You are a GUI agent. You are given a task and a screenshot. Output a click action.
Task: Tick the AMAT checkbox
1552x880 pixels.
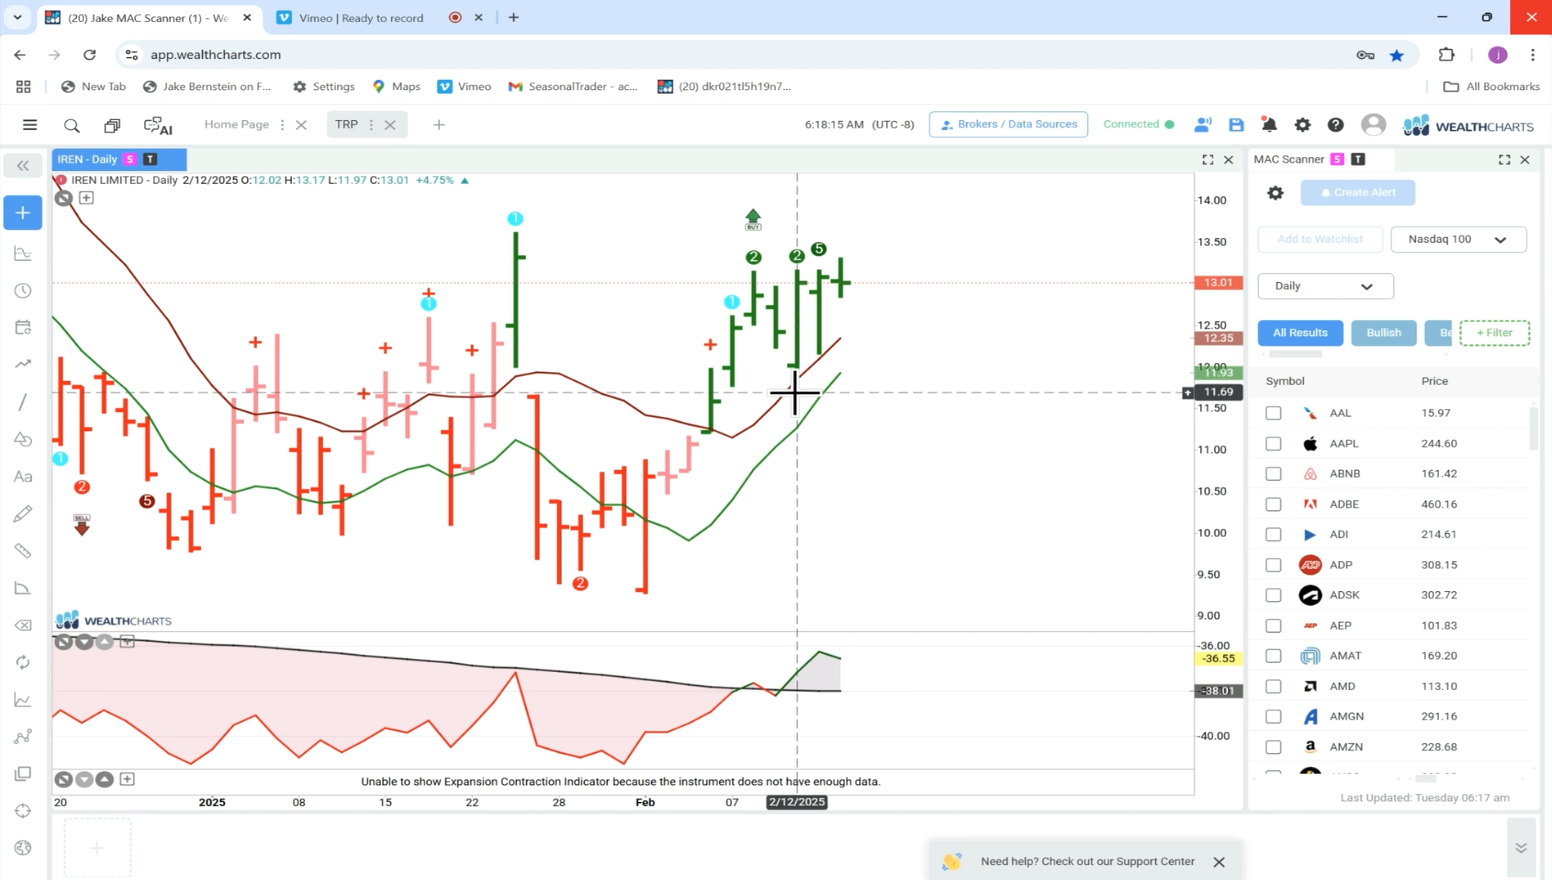(1273, 656)
